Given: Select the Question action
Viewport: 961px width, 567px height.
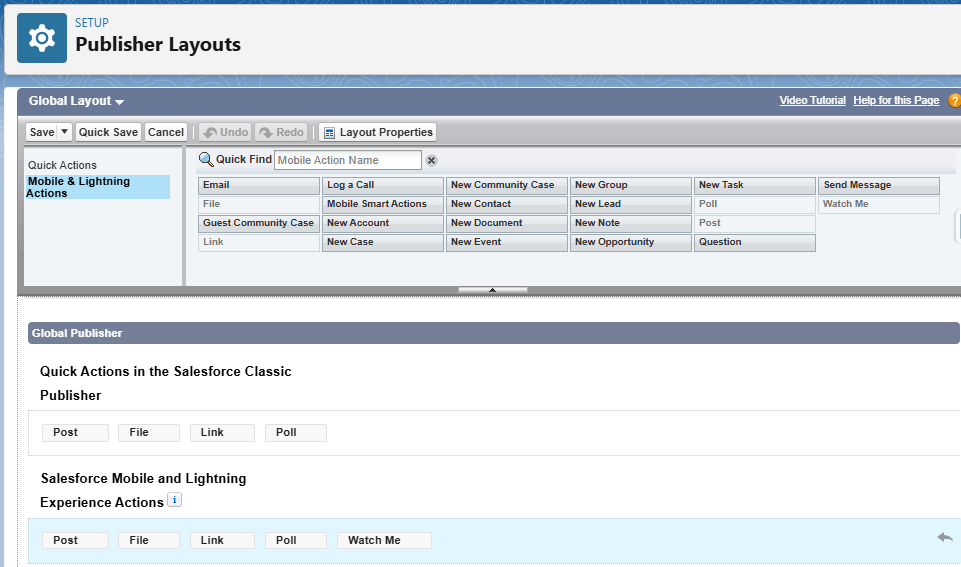Looking at the screenshot, I should pos(754,242).
